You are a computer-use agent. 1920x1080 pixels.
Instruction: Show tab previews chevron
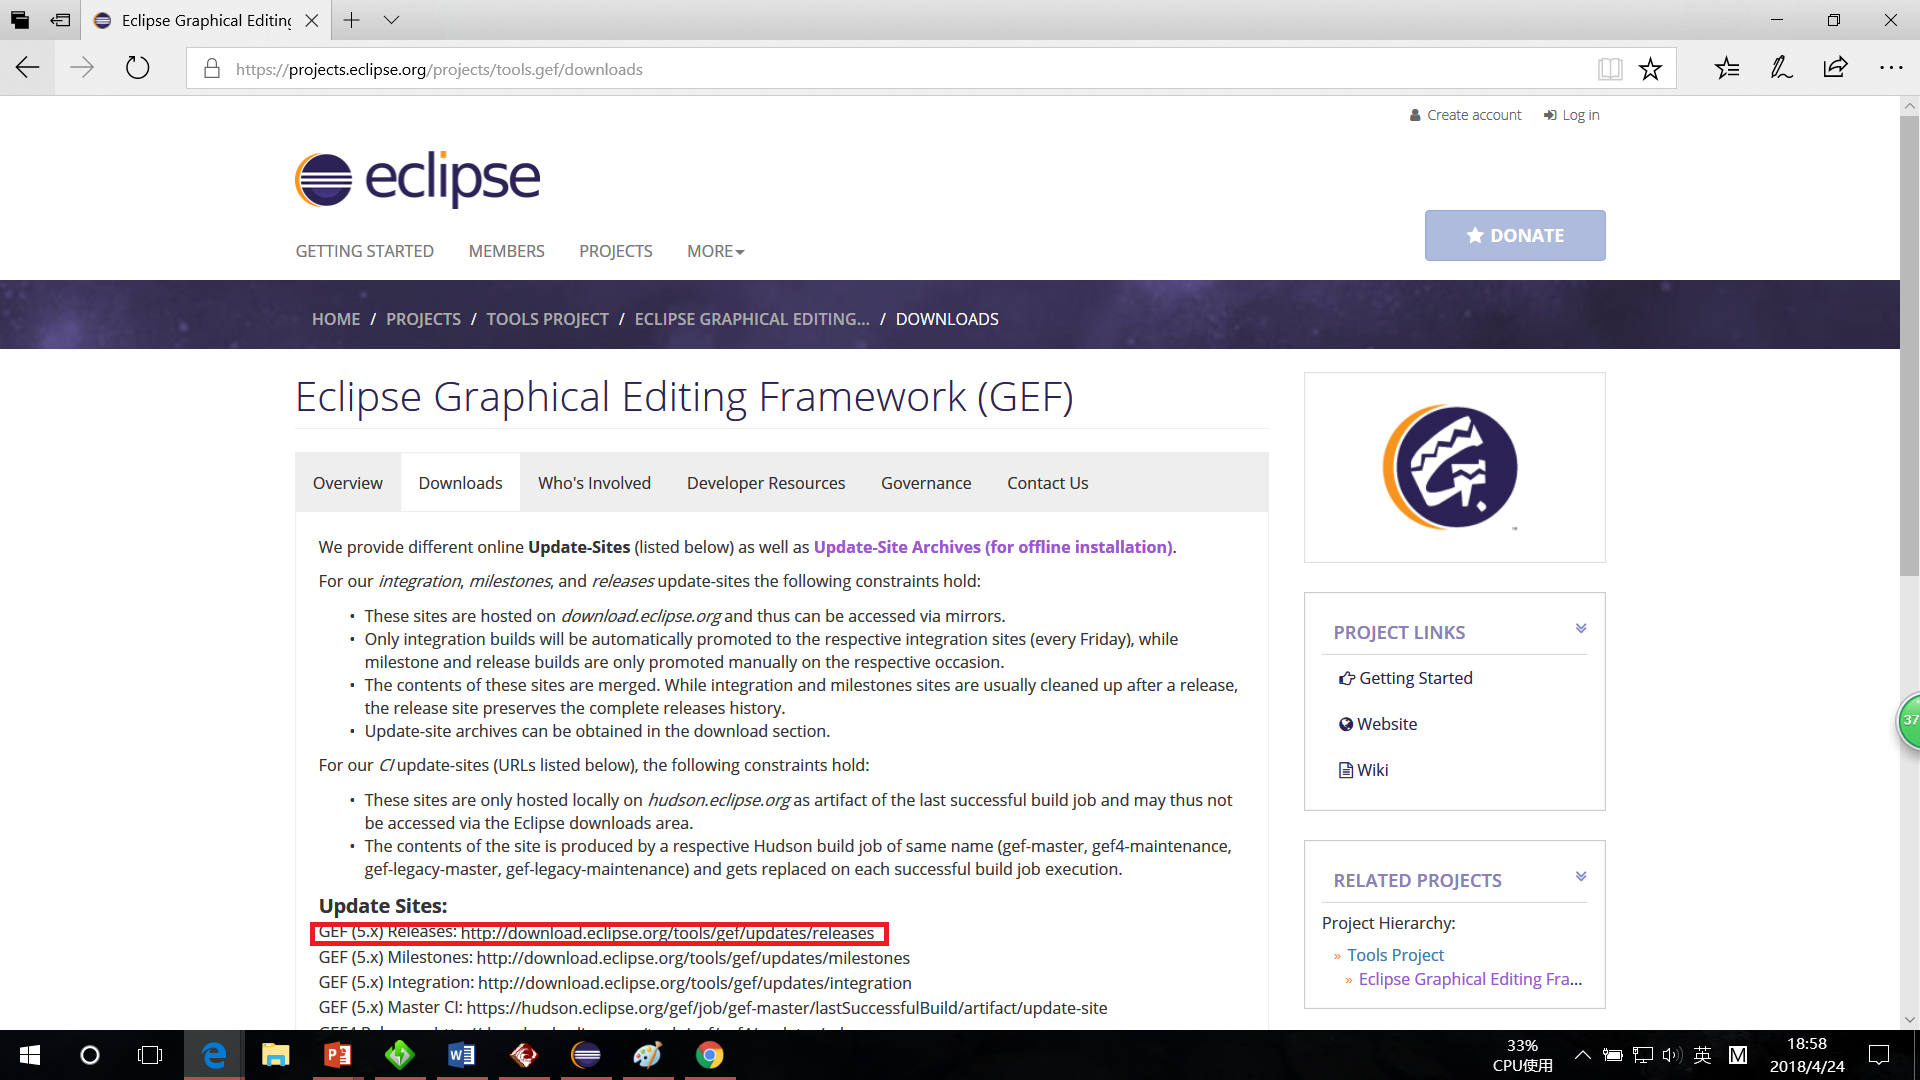click(x=392, y=20)
